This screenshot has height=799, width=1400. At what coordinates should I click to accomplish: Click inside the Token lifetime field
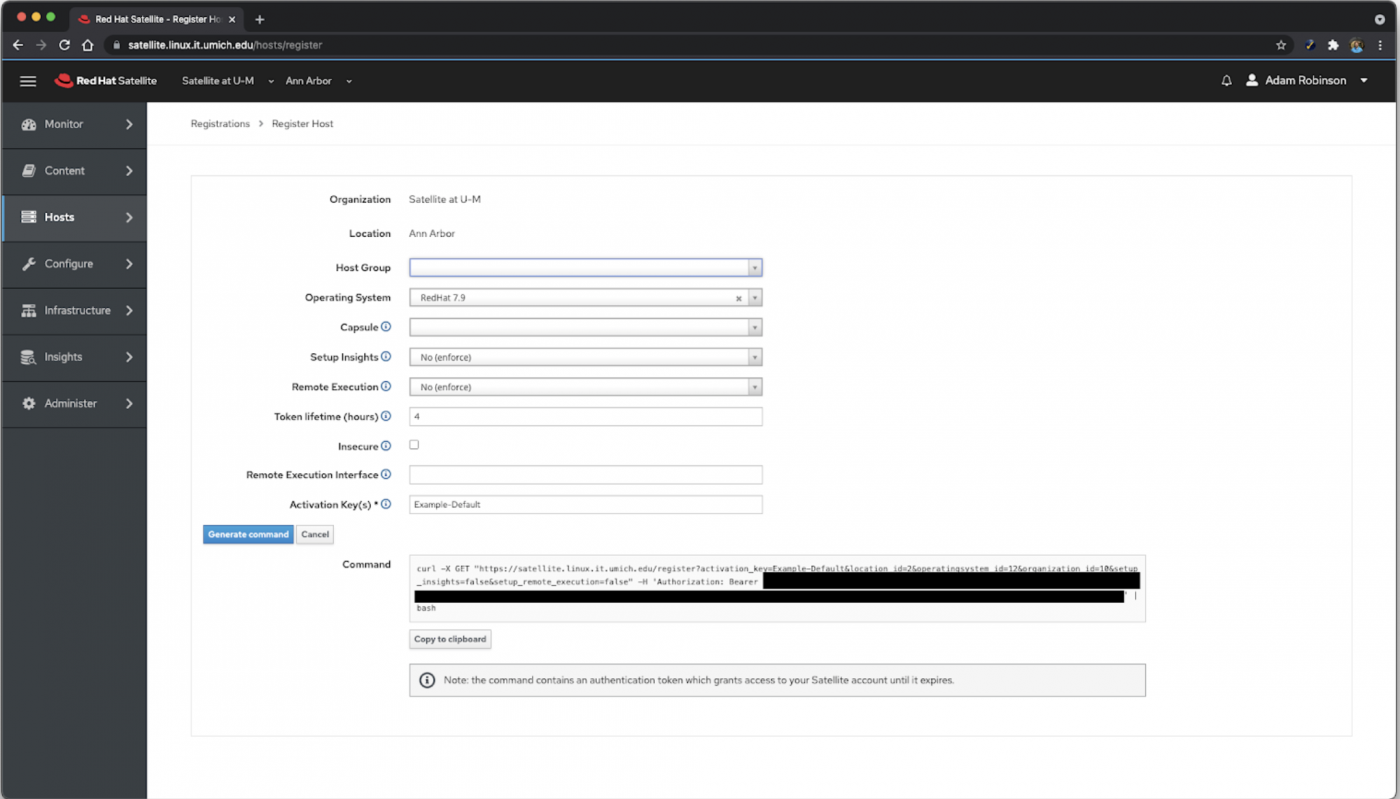point(585,416)
